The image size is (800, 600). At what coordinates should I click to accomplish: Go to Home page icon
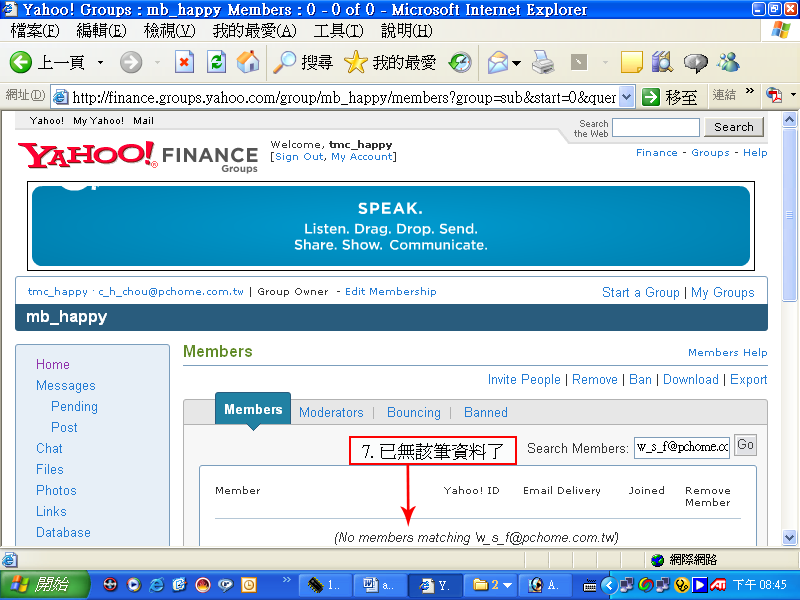tap(247, 63)
